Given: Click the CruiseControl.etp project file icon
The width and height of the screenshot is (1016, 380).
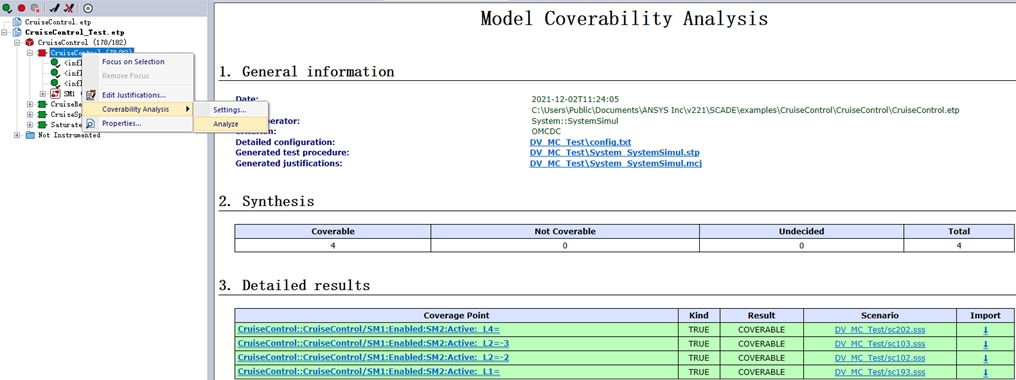Looking at the screenshot, I should tap(18, 22).
